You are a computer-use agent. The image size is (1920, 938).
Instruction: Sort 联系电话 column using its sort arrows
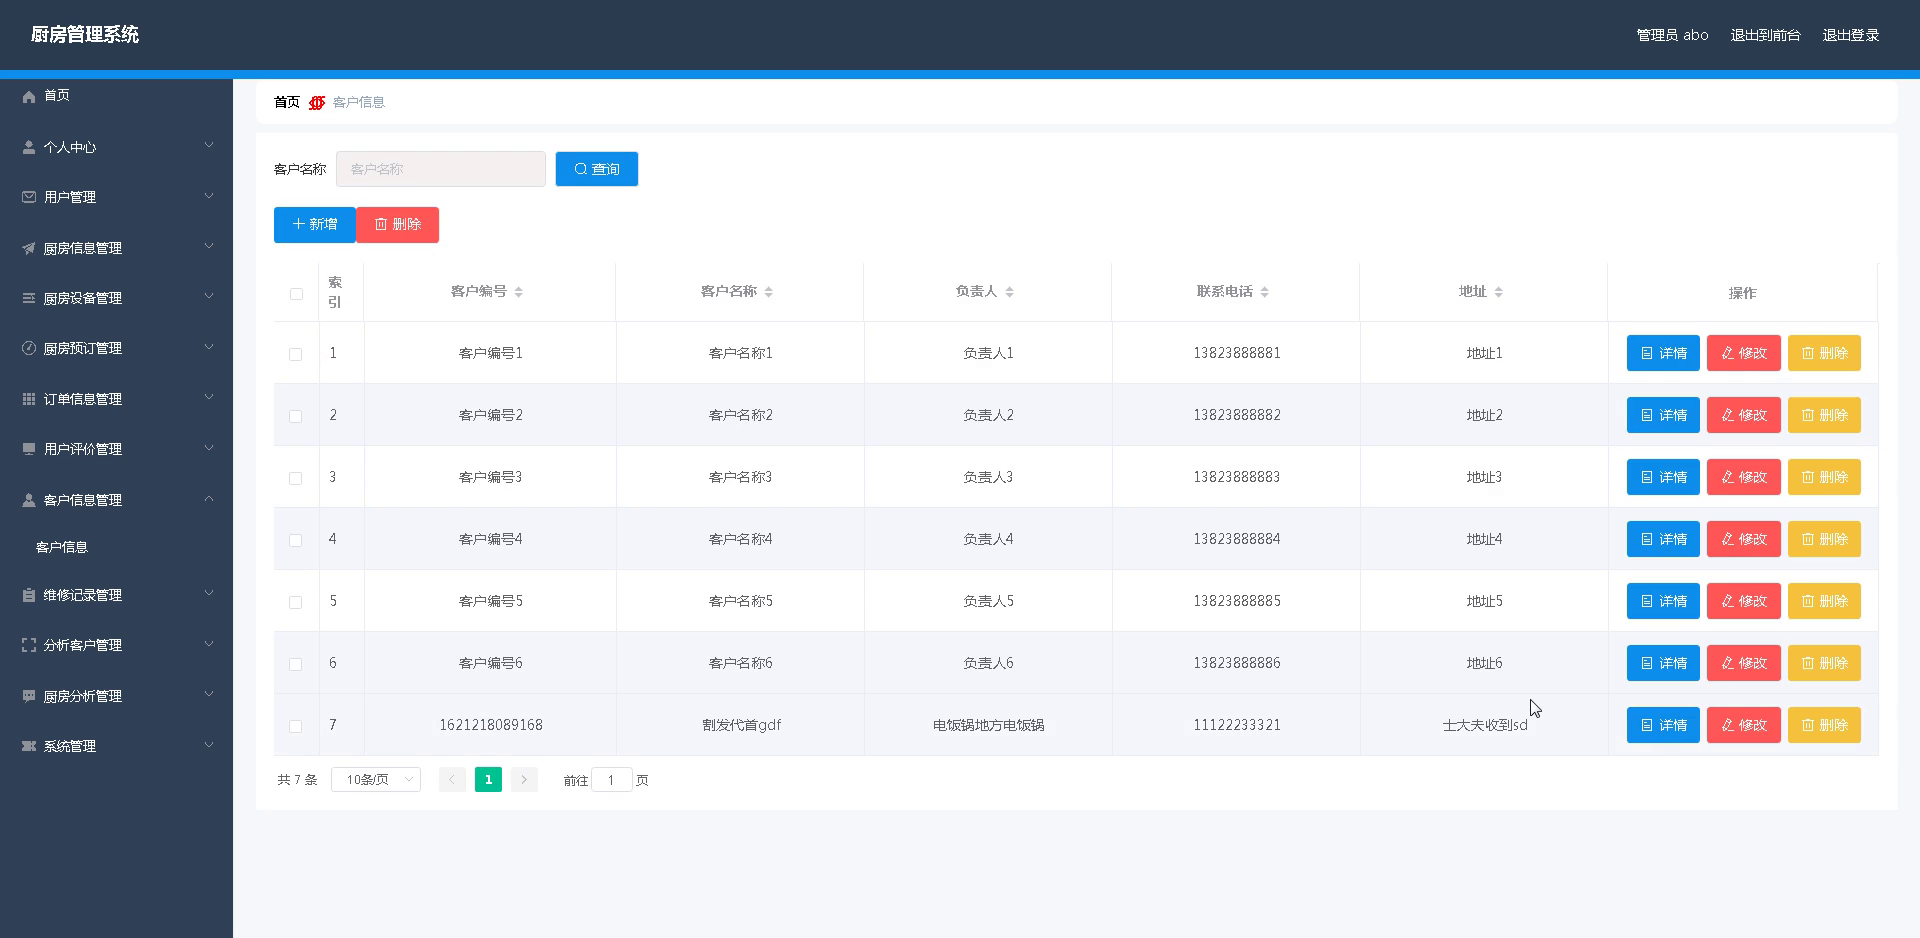pyautogui.click(x=1264, y=292)
